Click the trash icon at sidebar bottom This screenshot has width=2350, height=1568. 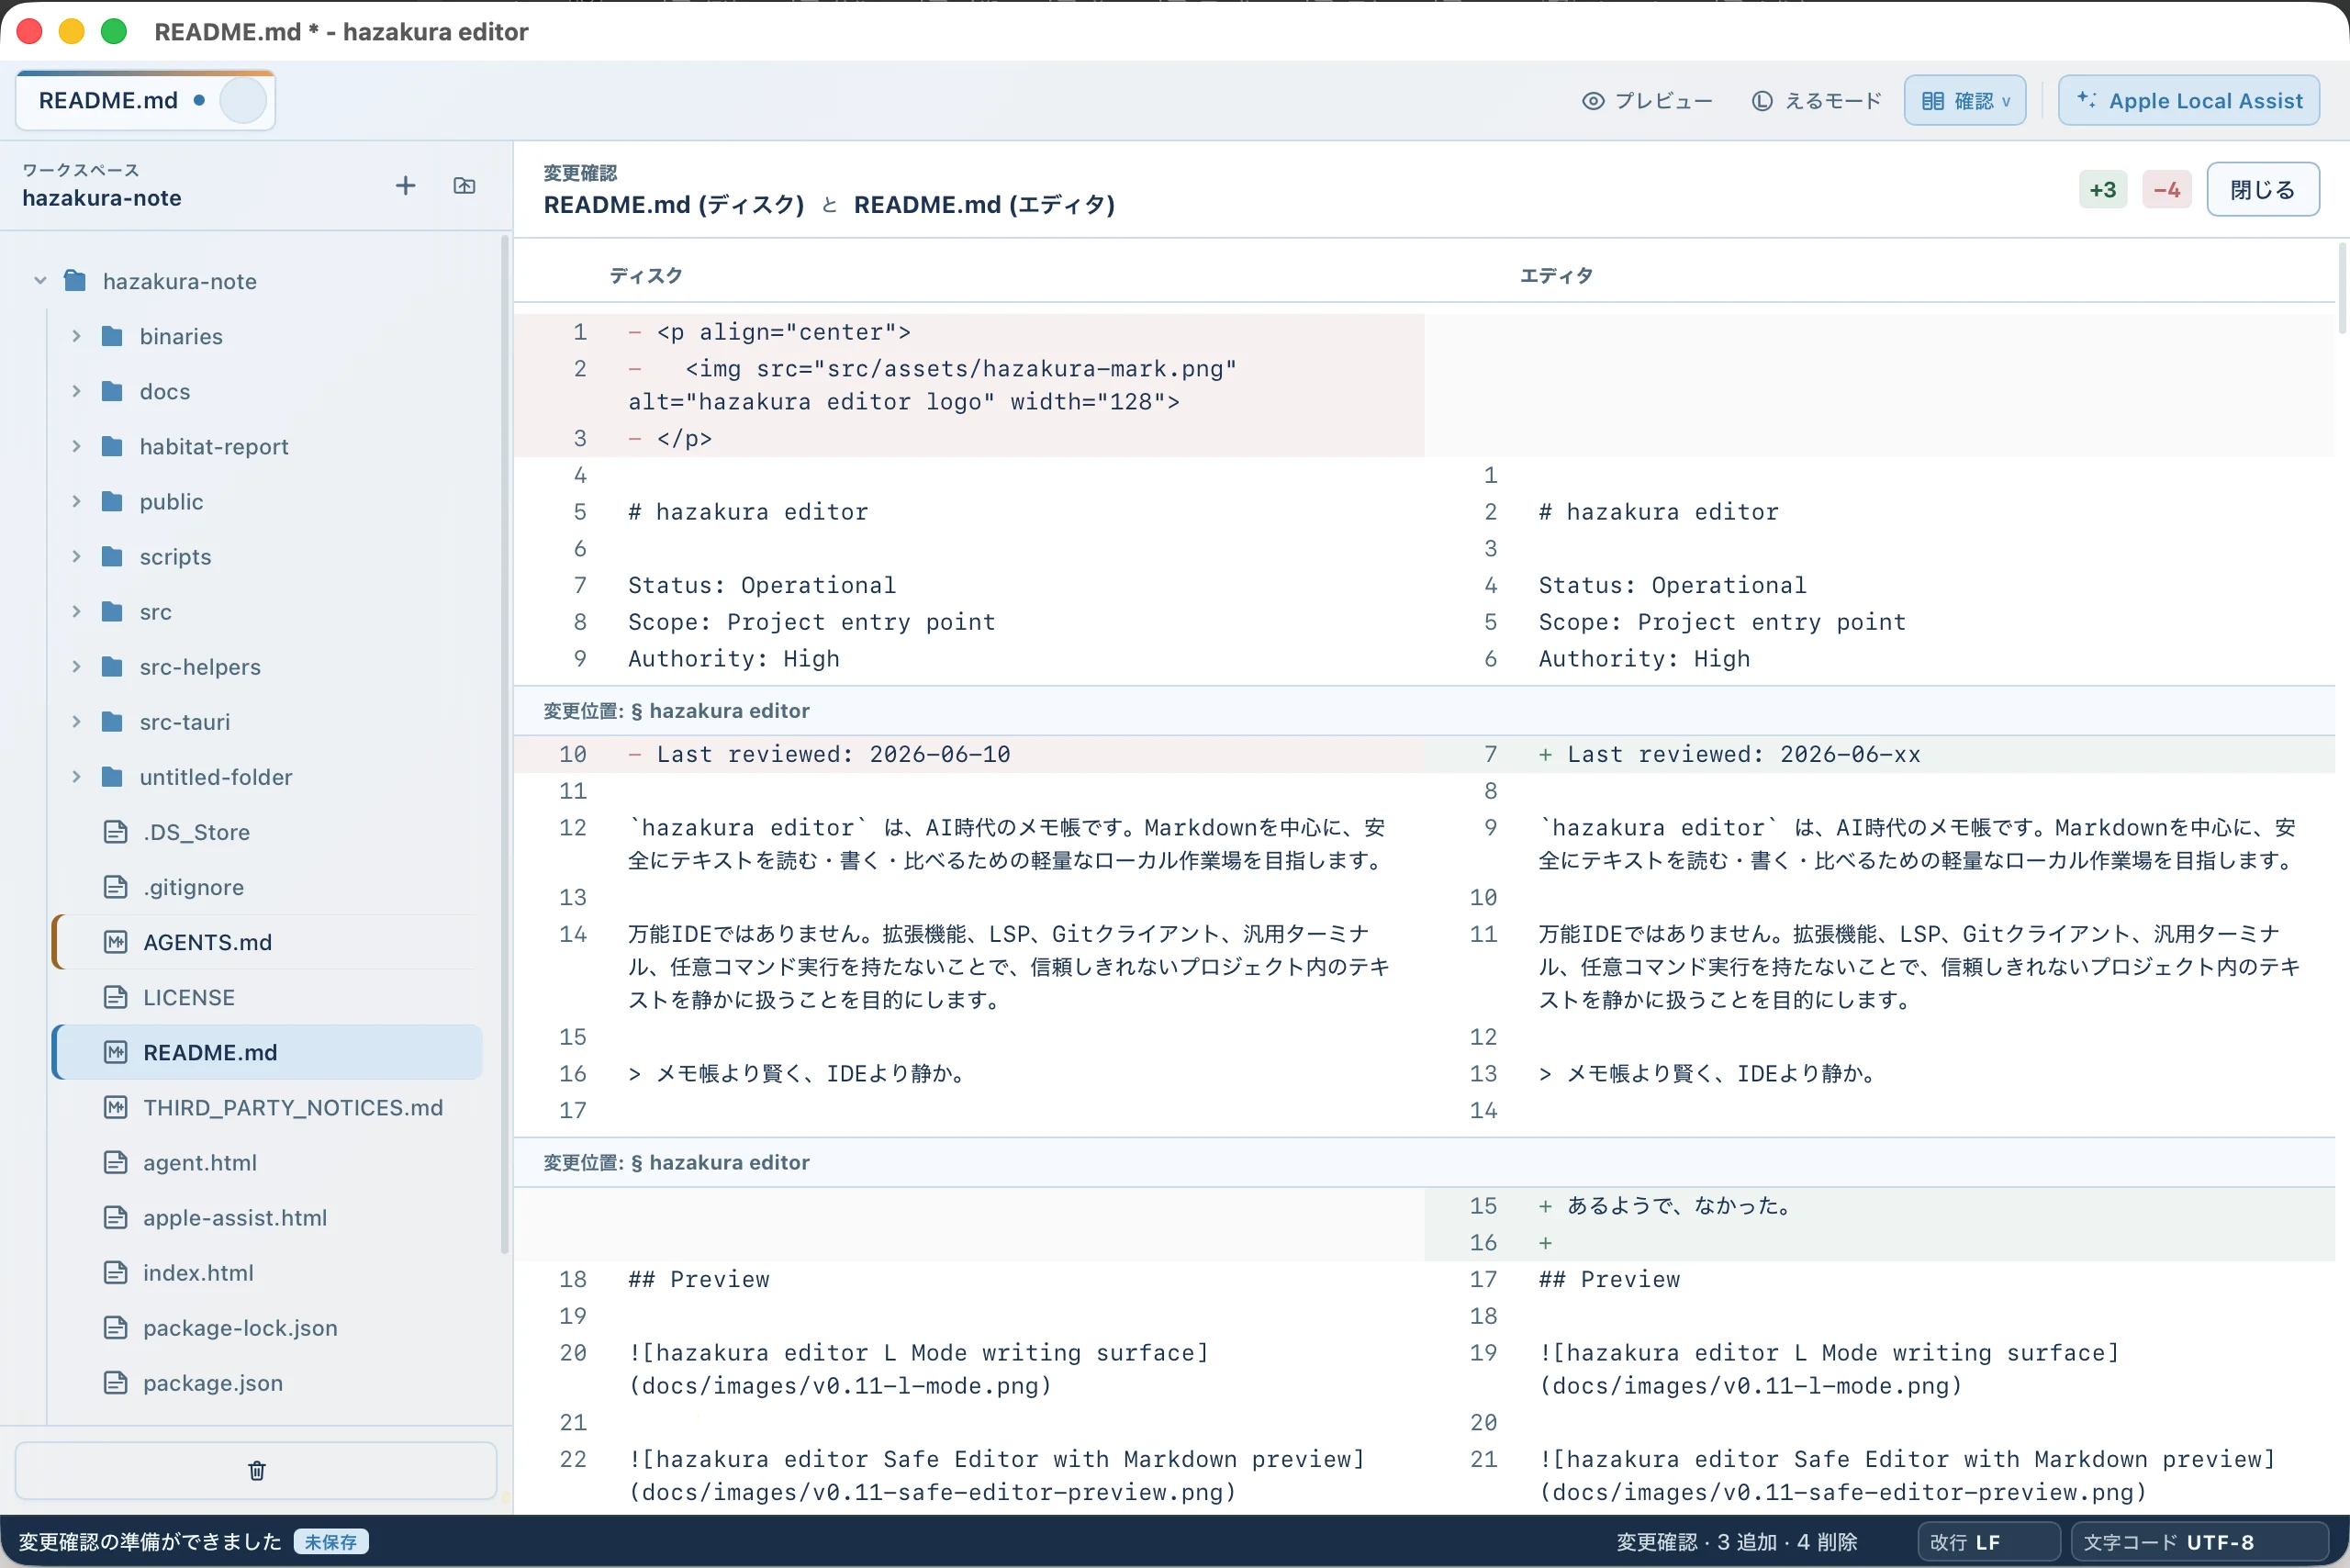coord(256,1470)
